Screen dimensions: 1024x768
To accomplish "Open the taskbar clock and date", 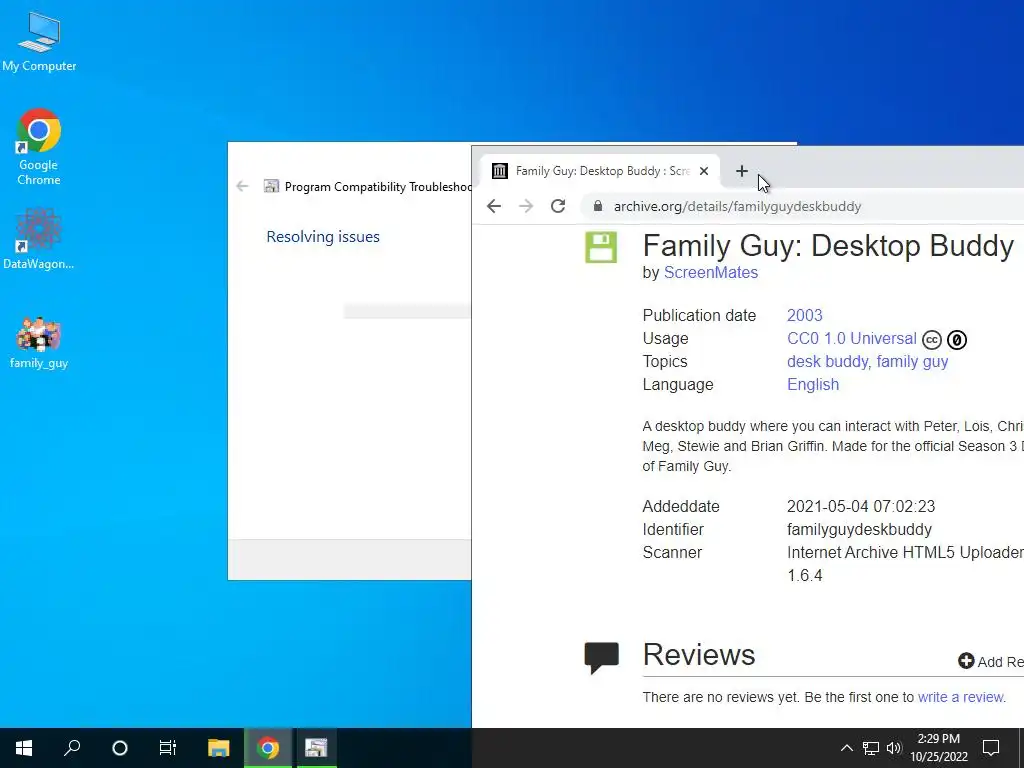I will click(938, 748).
